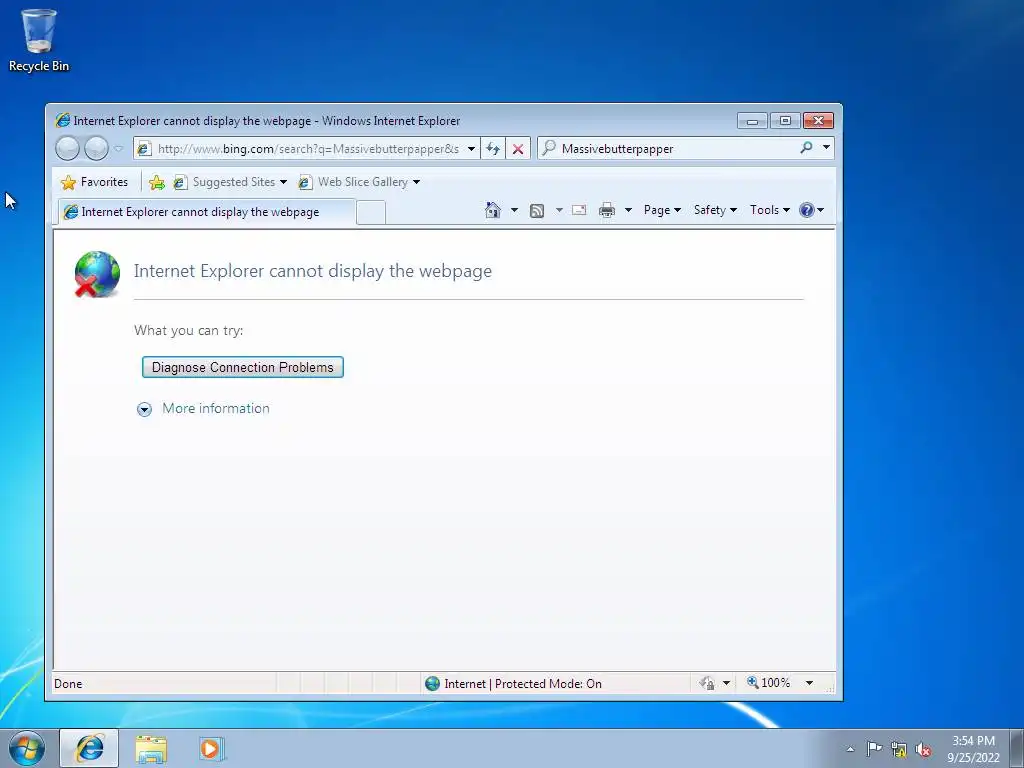The width and height of the screenshot is (1024, 768).
Task: Open the recent pages dropdown arrow
Action: coord(118,149)
